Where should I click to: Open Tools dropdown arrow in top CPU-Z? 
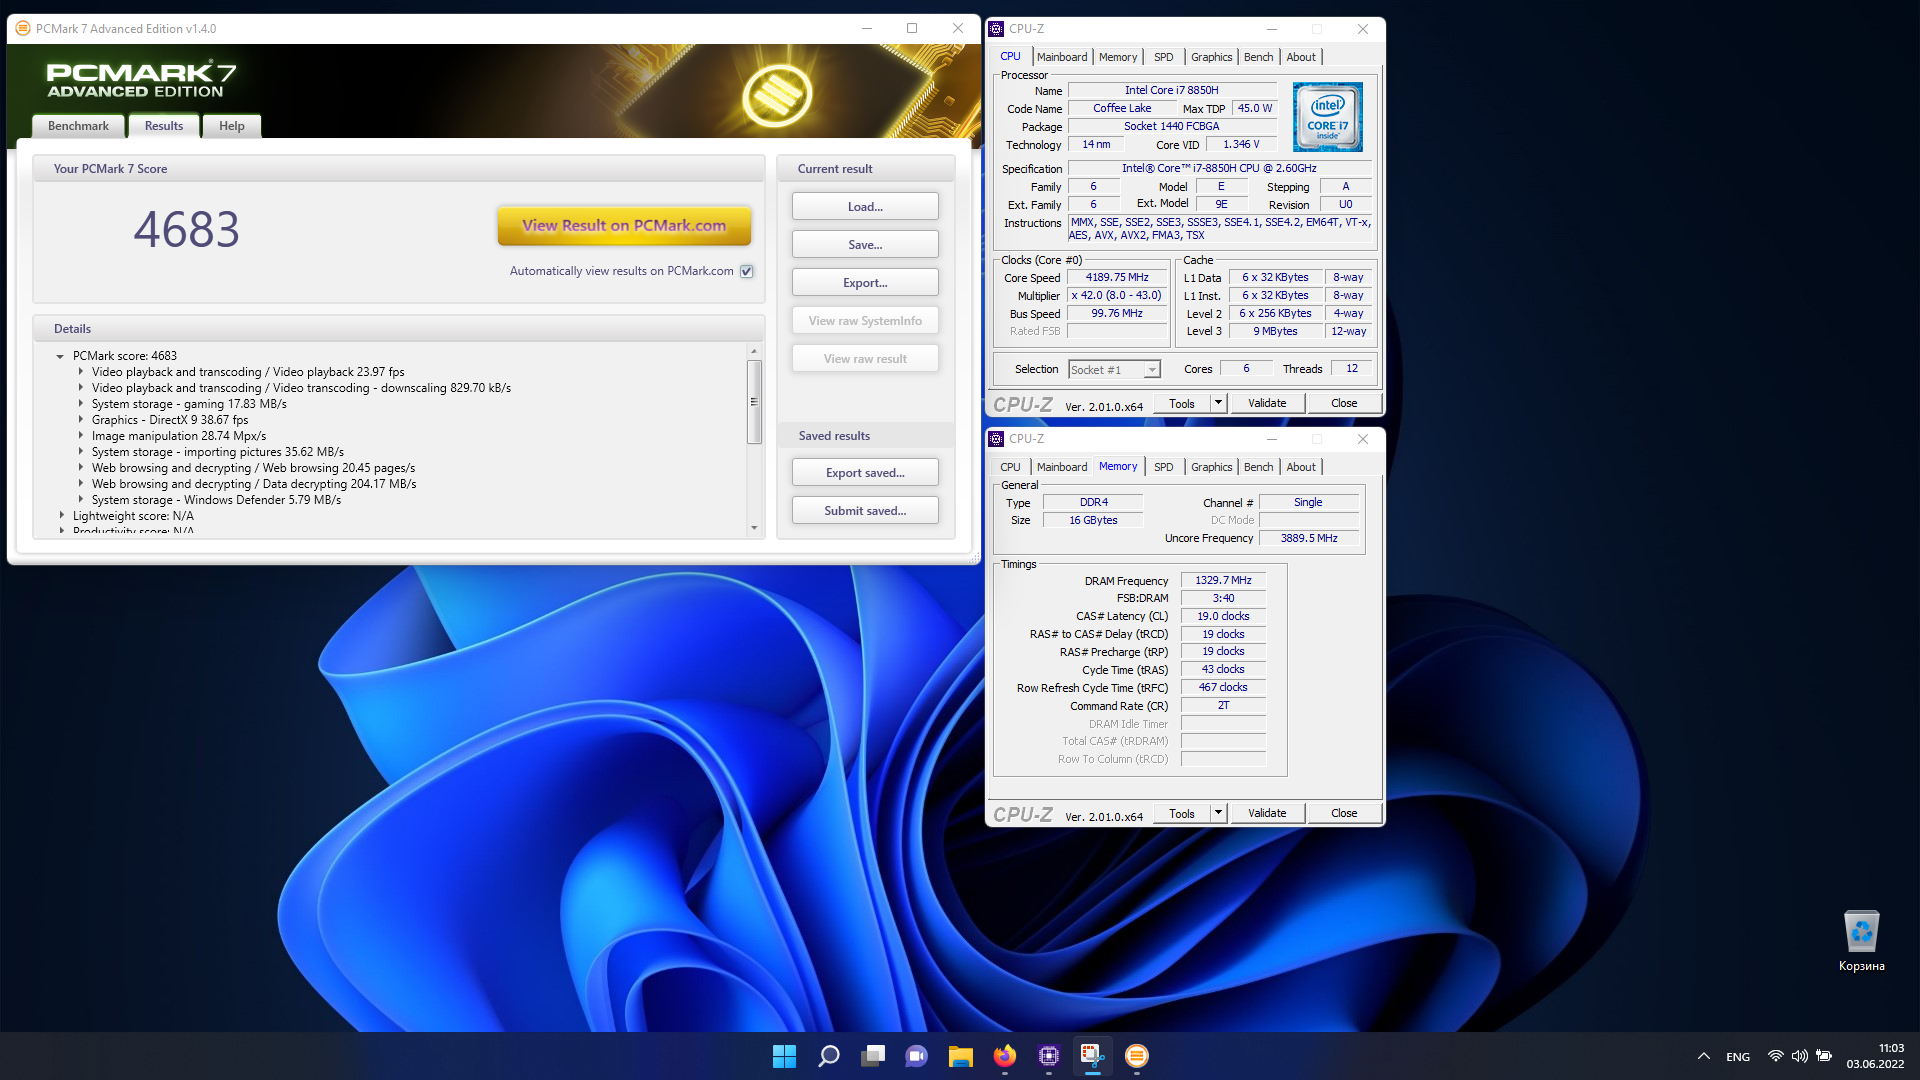pyautogui.click(x=1218, y=403)
